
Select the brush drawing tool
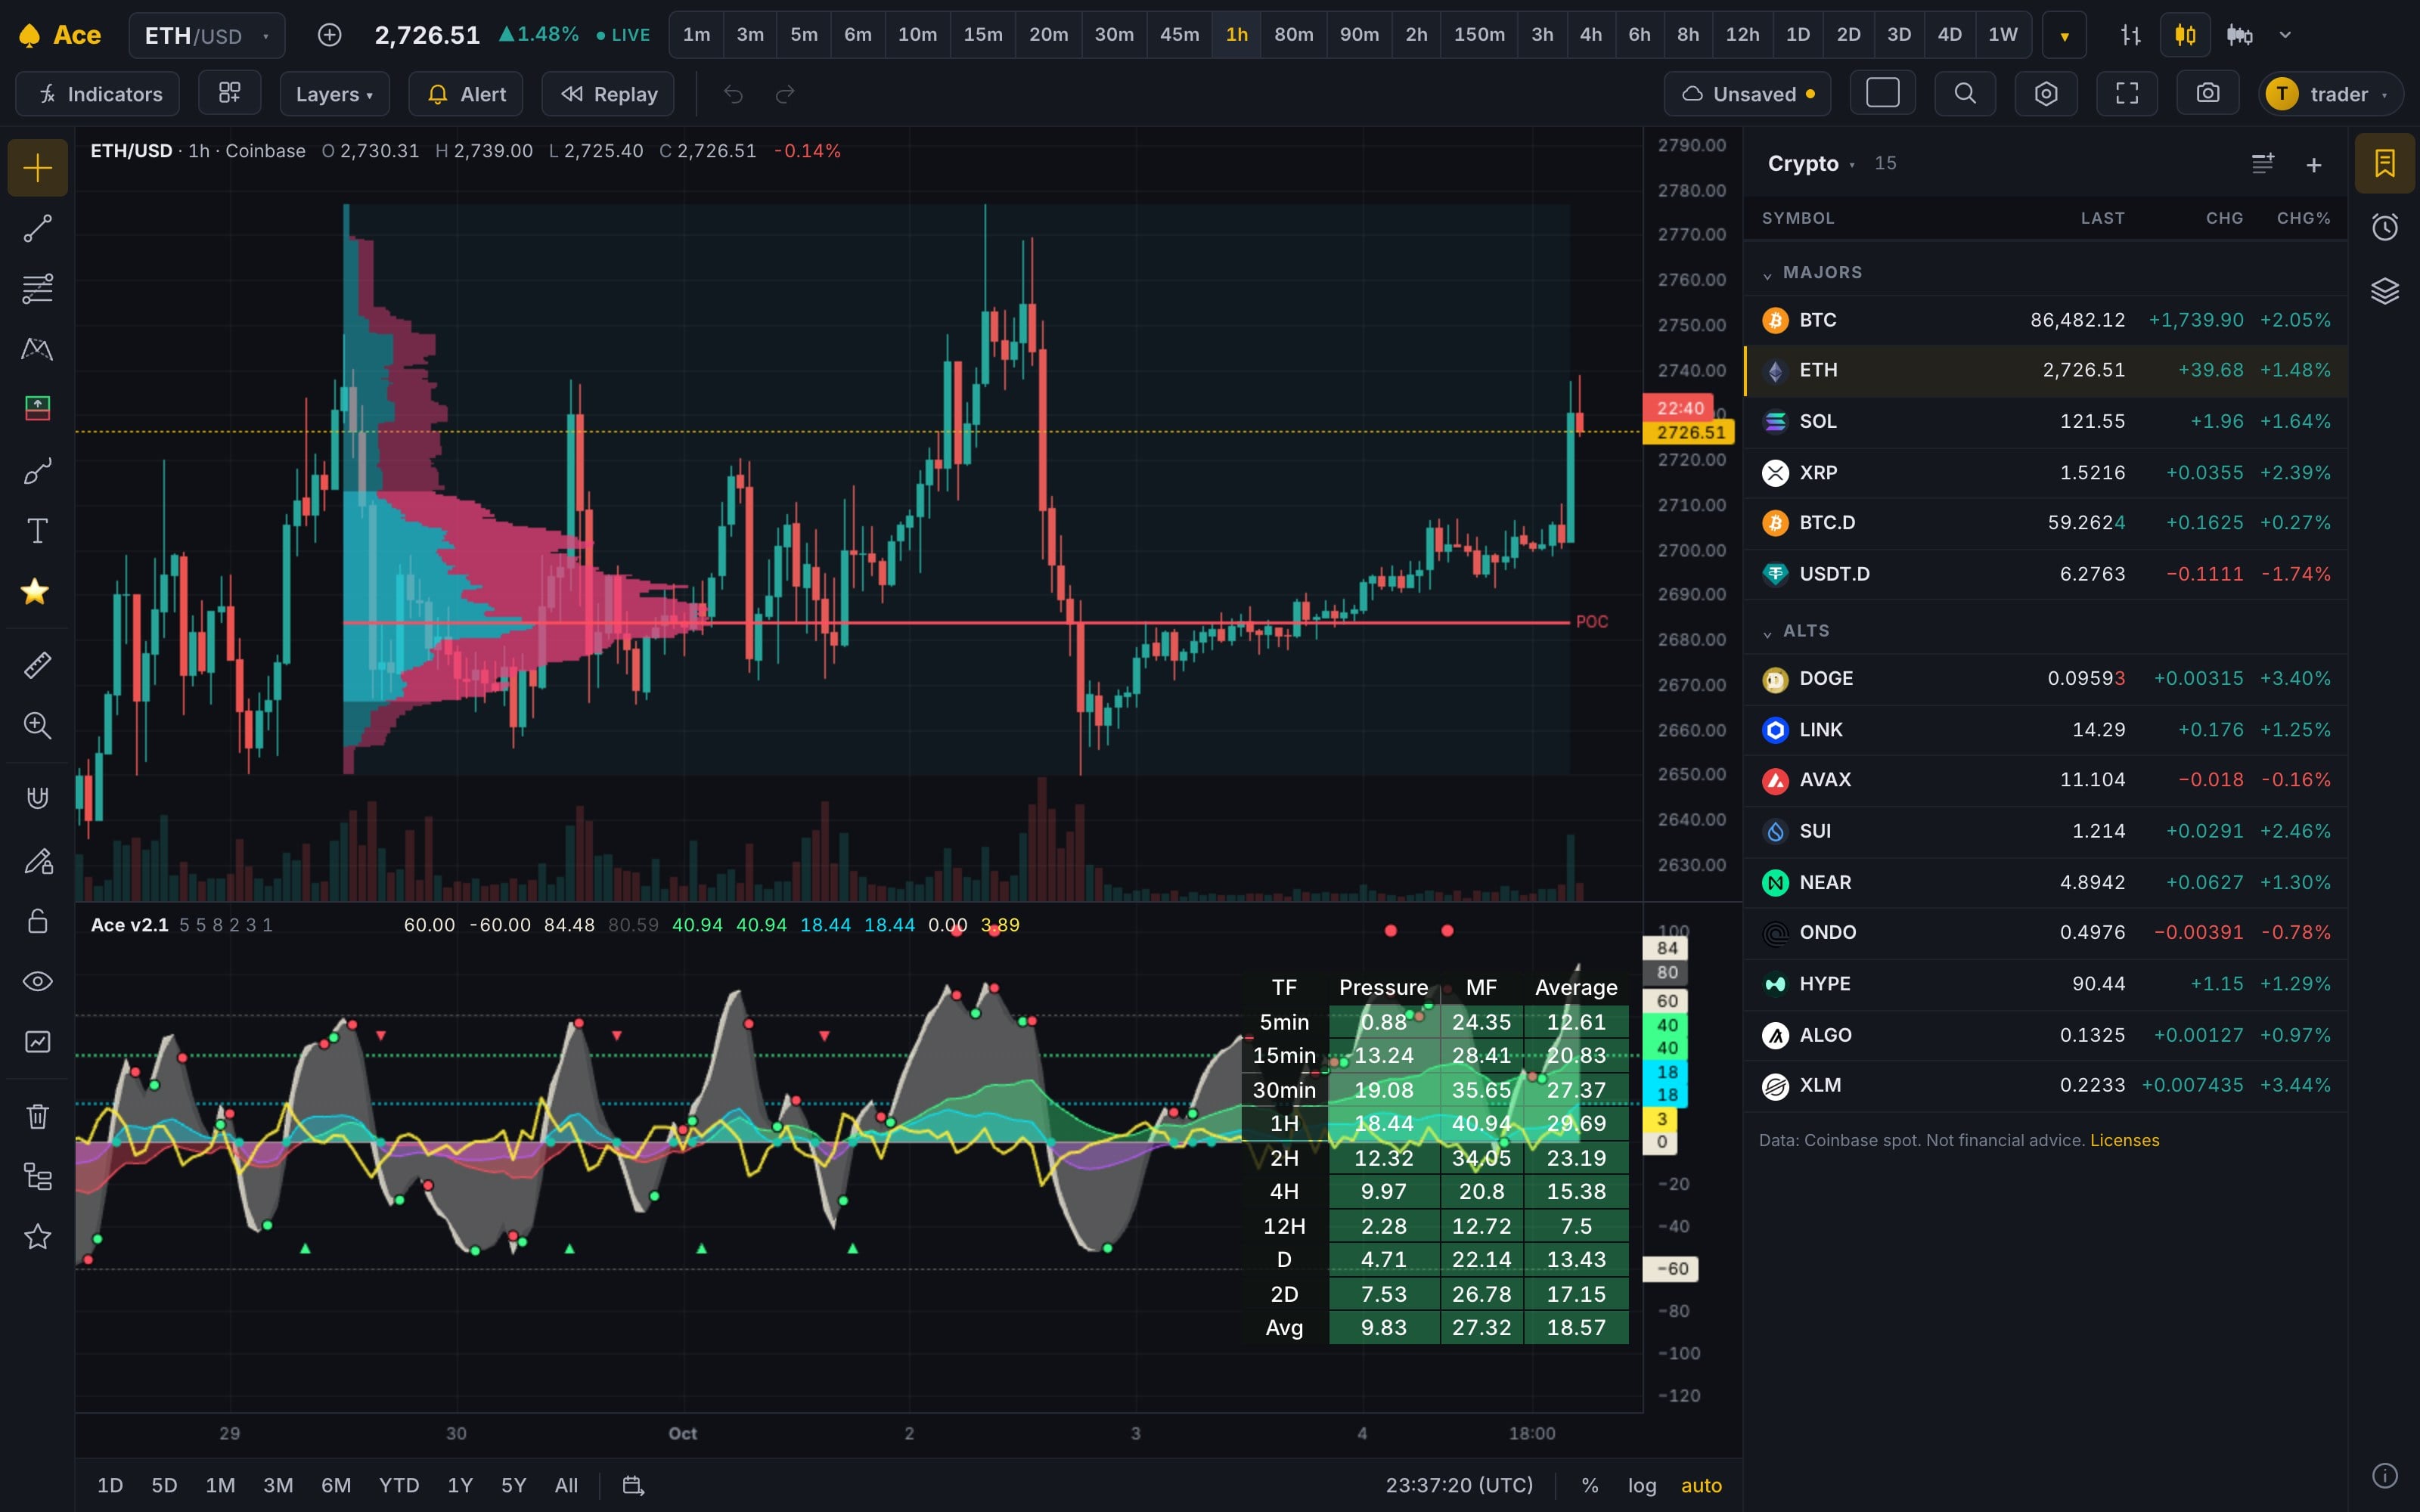click(x=37, y=471)
